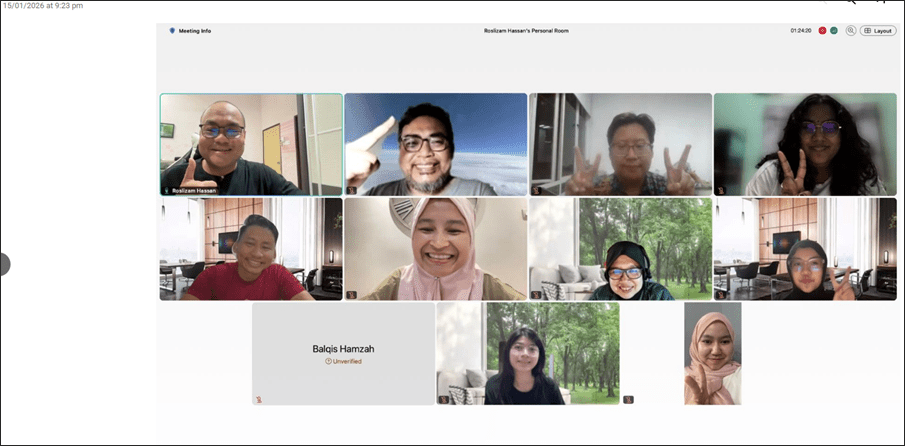Click the magnifier zoom icon
This screenshot has width=905, height=446.
[x=851, y=31]
